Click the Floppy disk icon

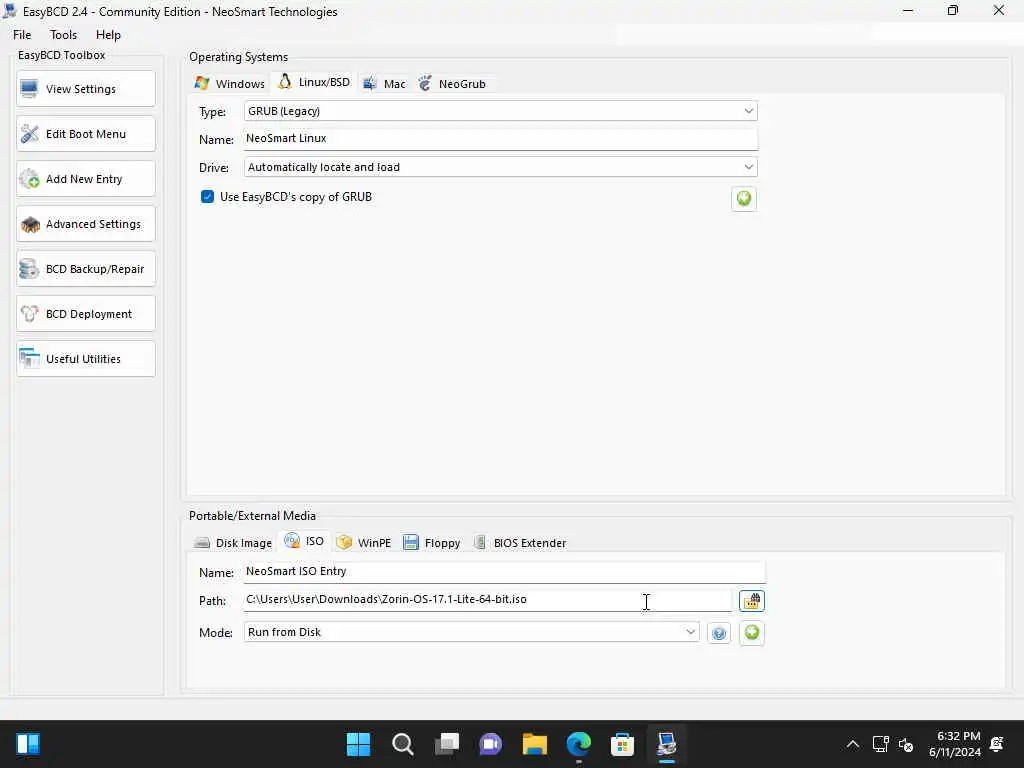[x=411, y=542]
